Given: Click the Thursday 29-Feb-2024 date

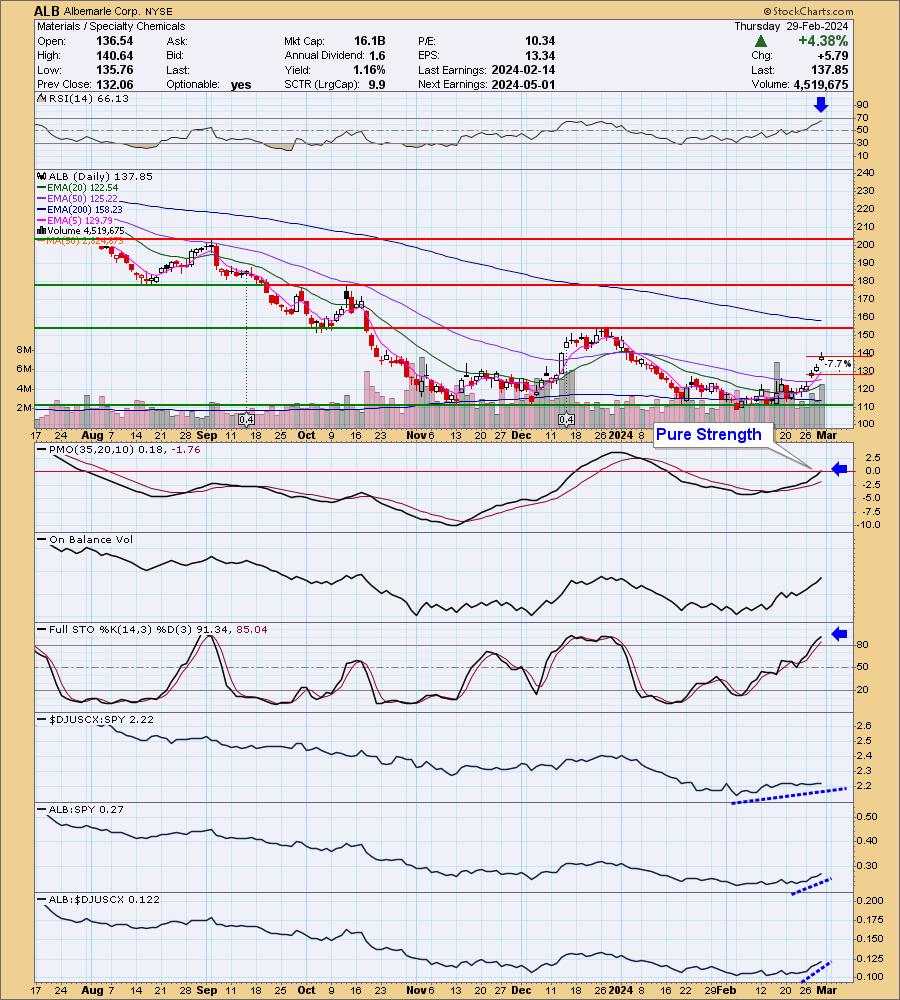Looking at the screenshot, I should pos(791,26).
